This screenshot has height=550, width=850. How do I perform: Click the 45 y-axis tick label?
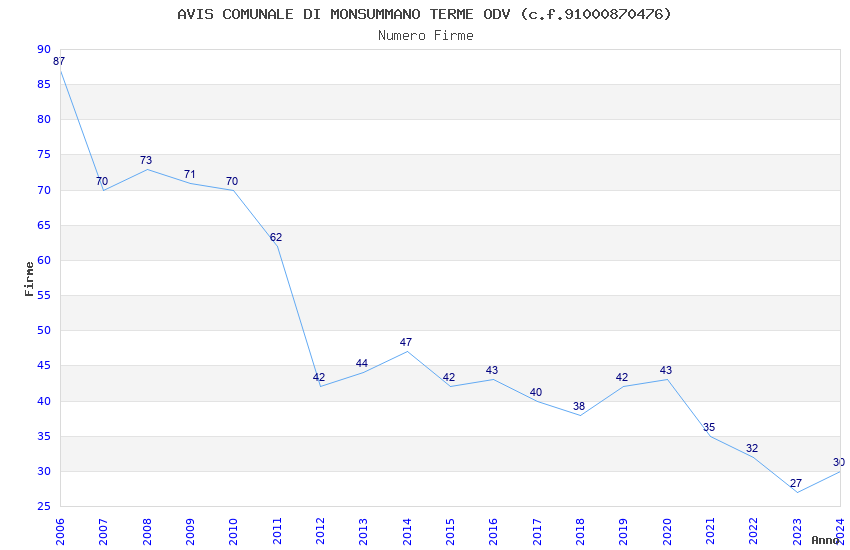click(x=44, y=366)
